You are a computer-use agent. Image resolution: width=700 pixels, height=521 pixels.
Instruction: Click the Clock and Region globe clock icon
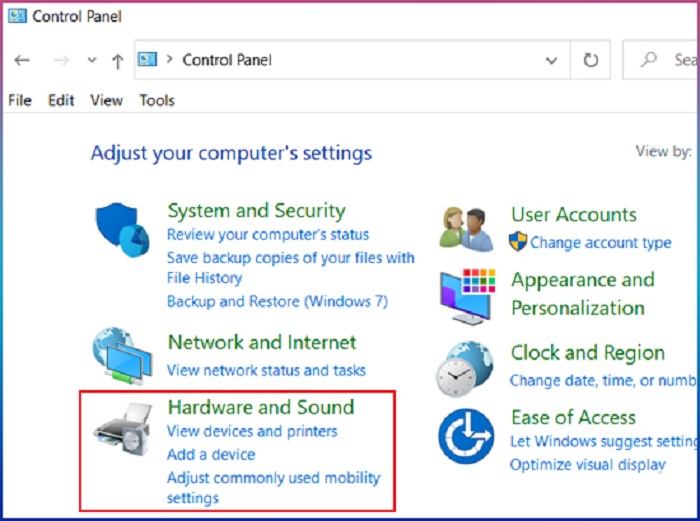coord(465,369)
